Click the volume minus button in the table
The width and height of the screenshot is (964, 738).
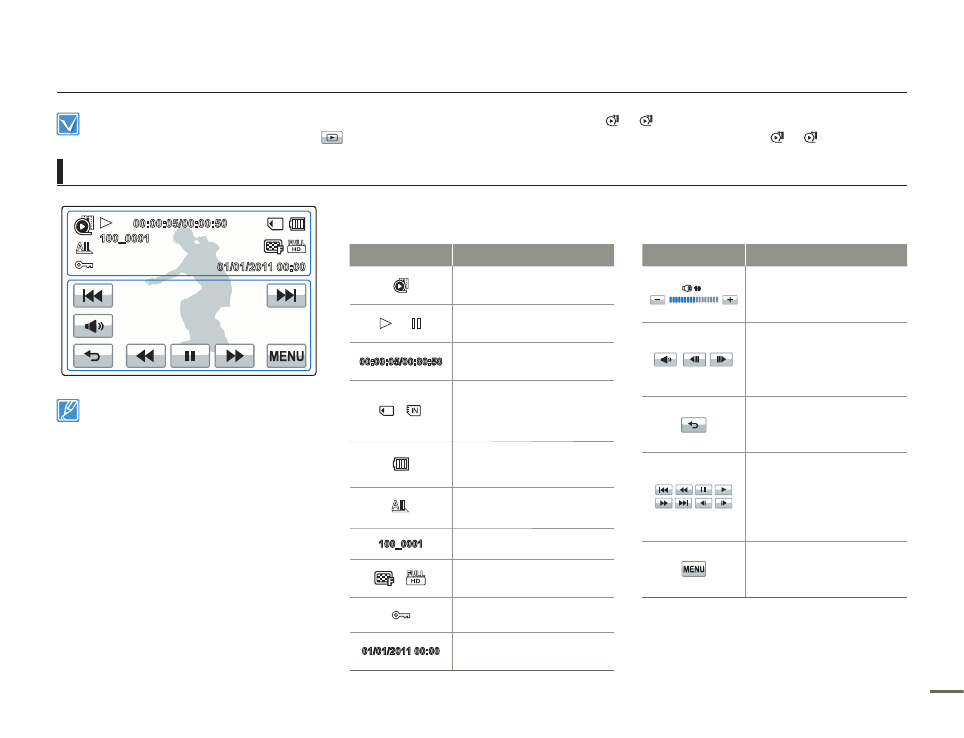[x=657, y=300]
